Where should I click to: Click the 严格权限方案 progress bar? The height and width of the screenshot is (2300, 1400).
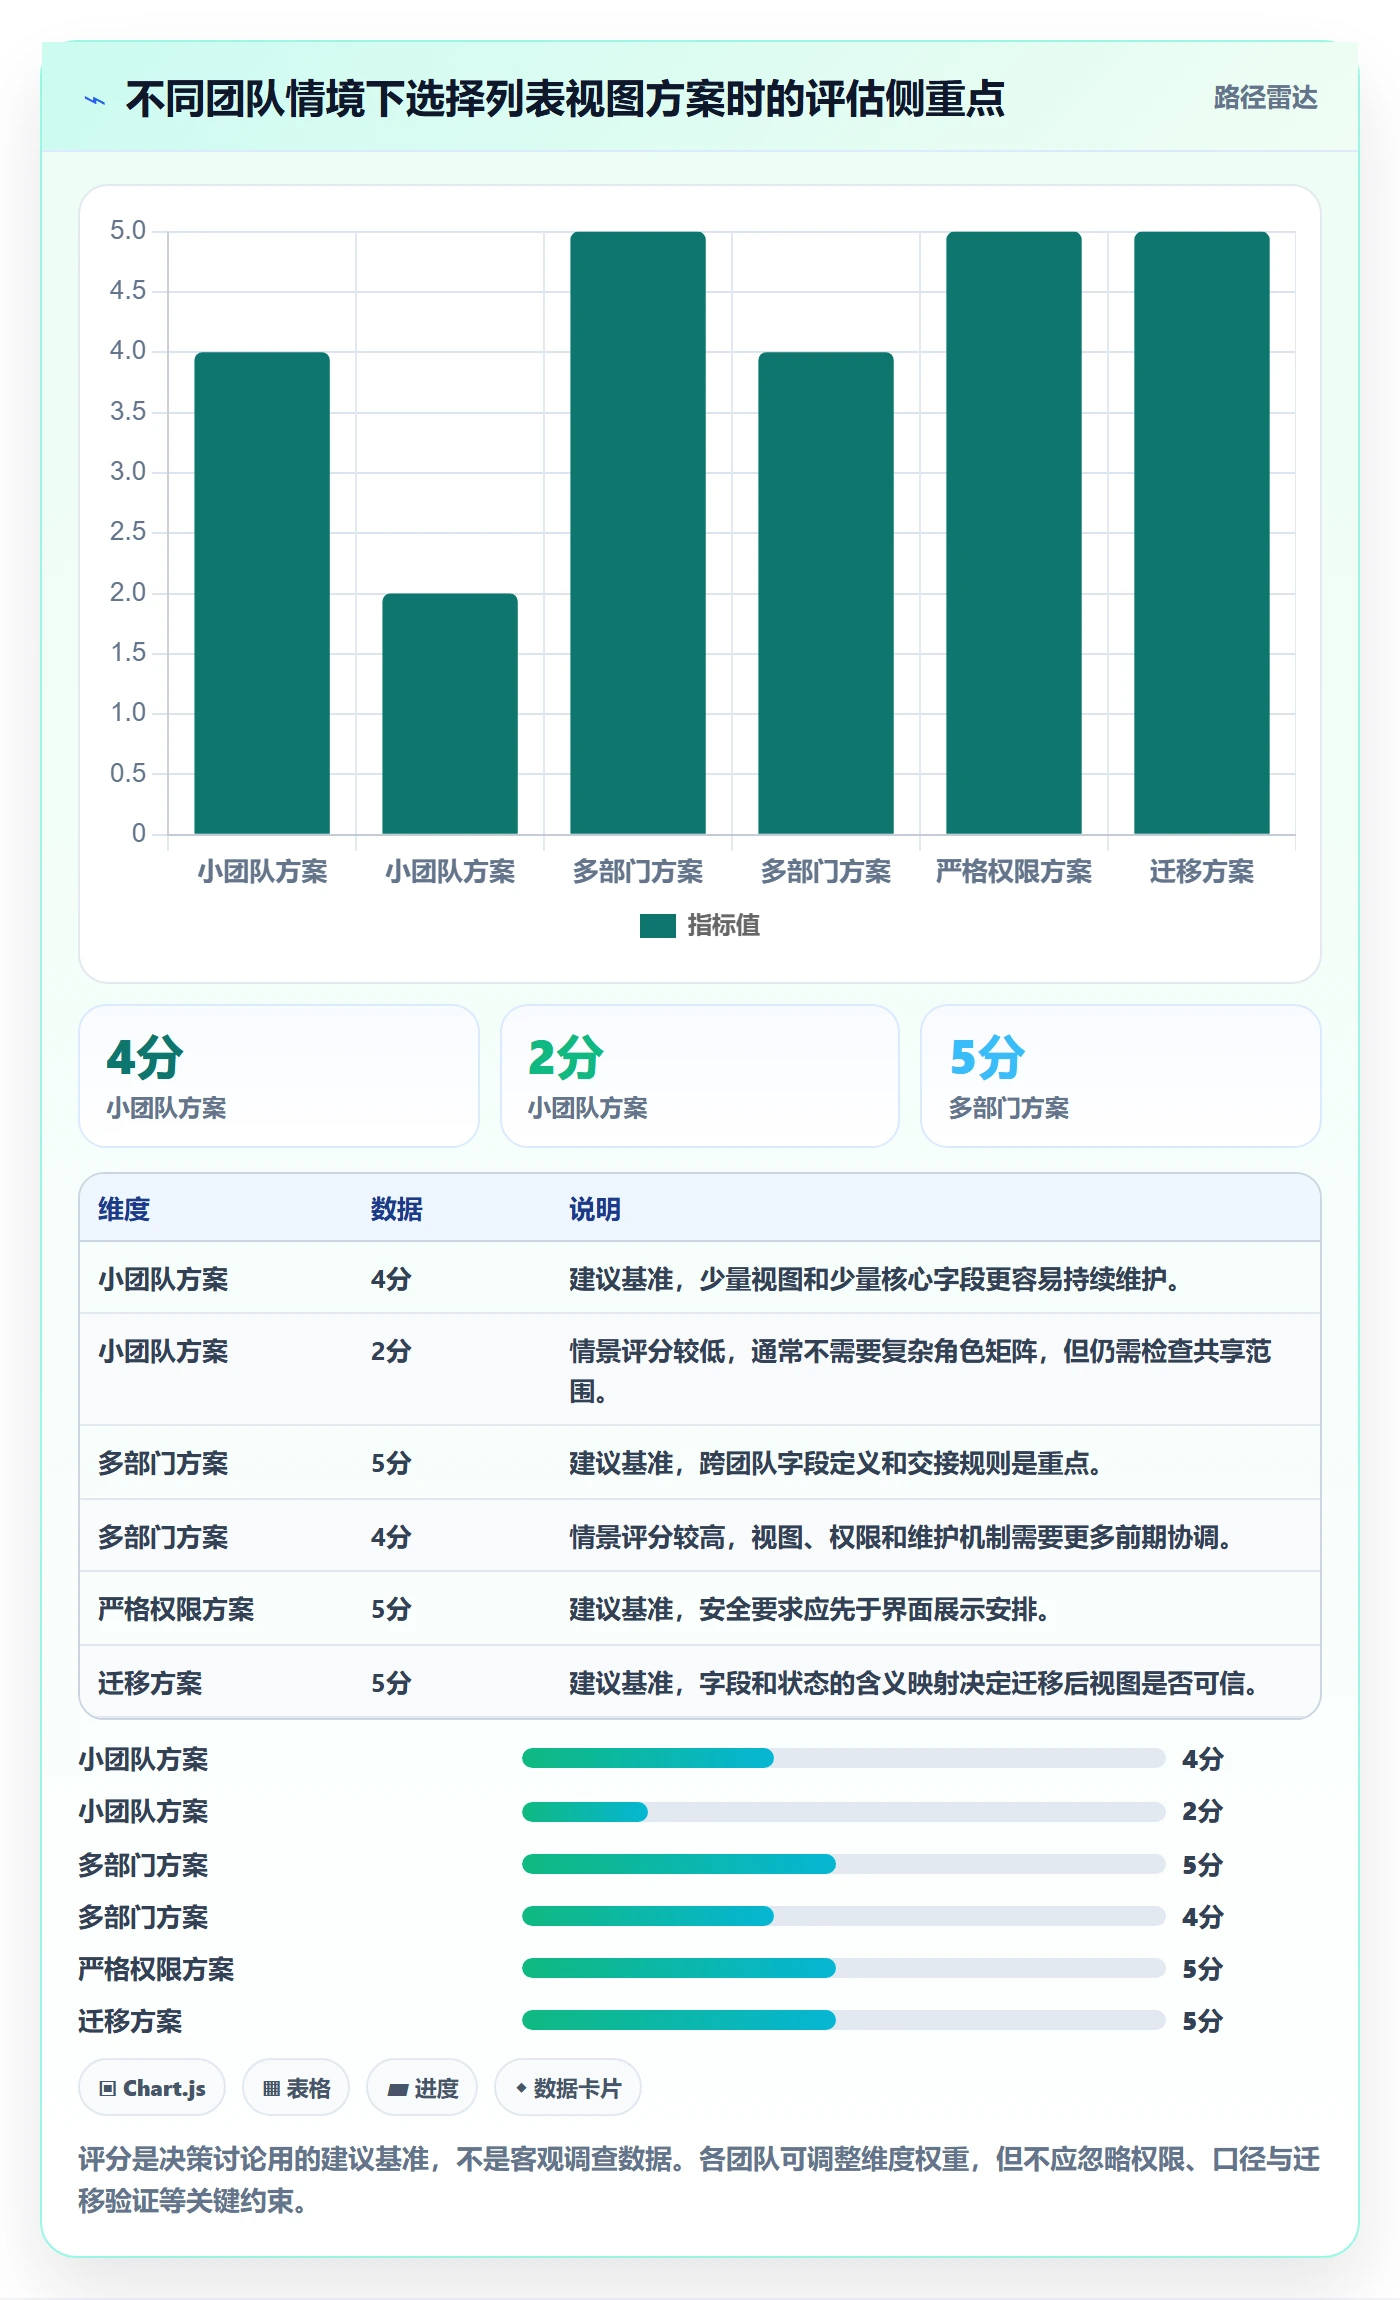pos(844,1968)
